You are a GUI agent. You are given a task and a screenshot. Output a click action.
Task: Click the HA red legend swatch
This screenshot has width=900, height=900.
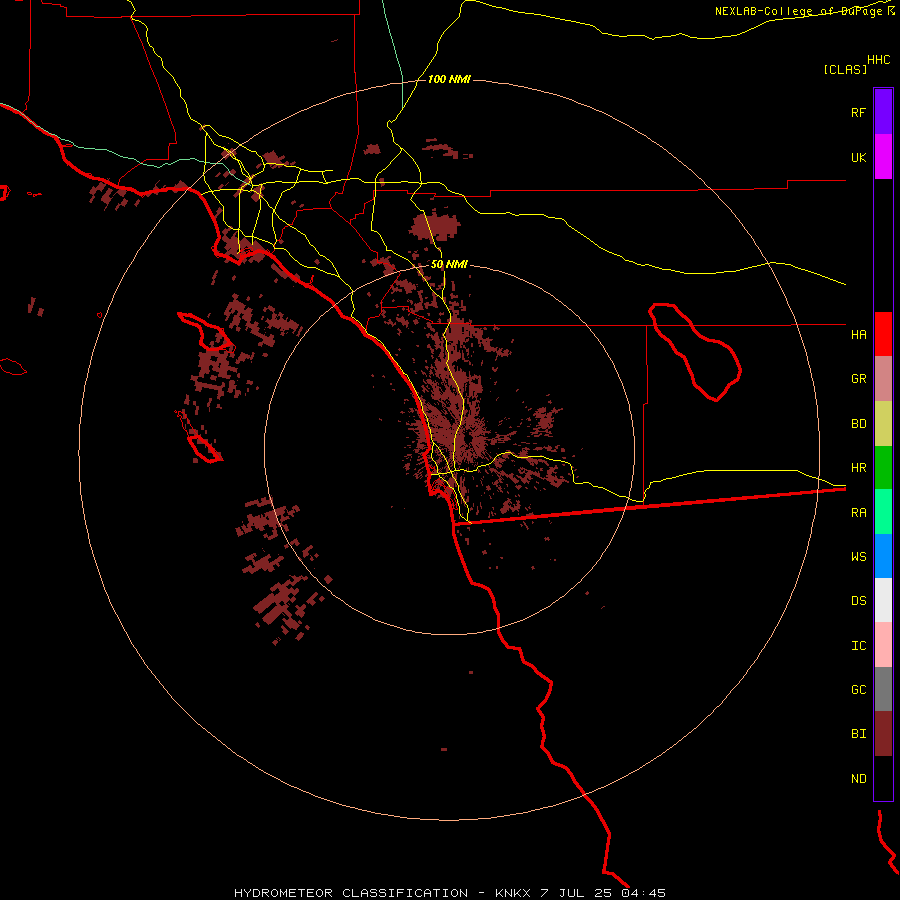tap(883, 334)
